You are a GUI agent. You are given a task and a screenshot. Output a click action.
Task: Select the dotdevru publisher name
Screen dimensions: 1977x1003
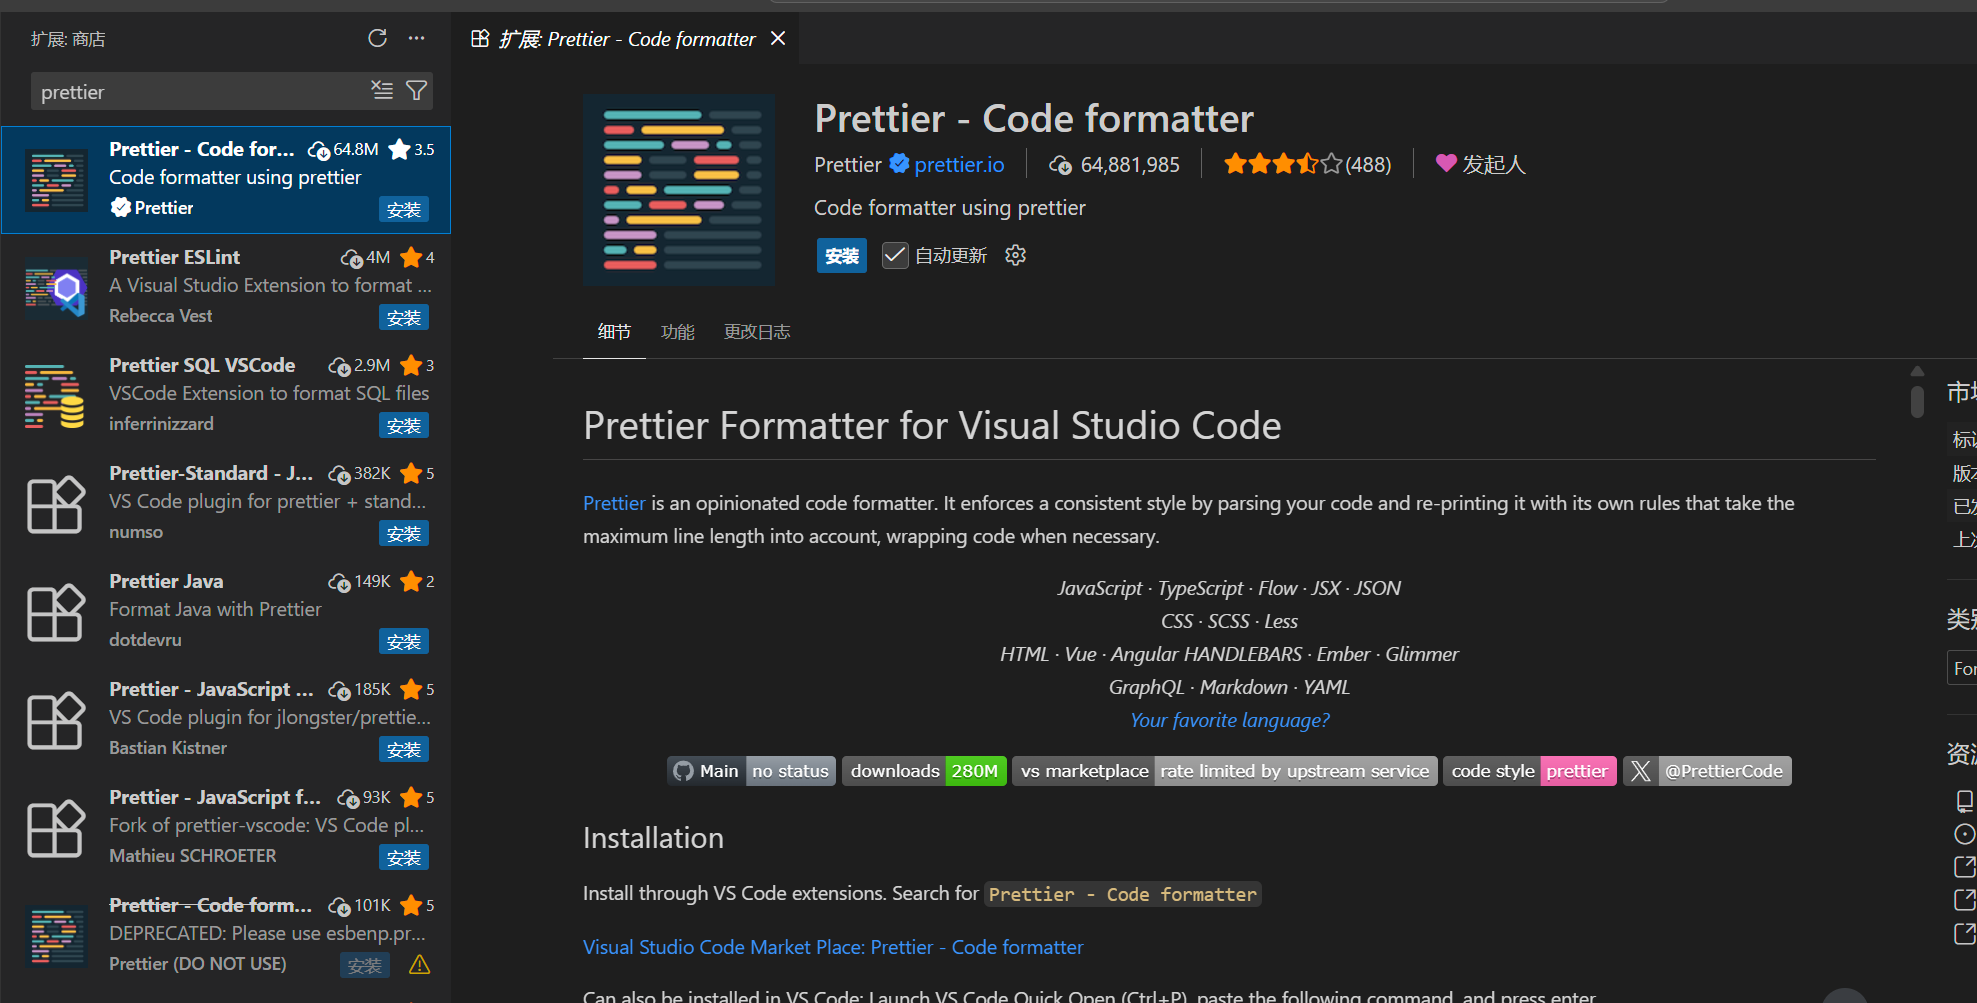pyautogui.click(x=145, y=640)
